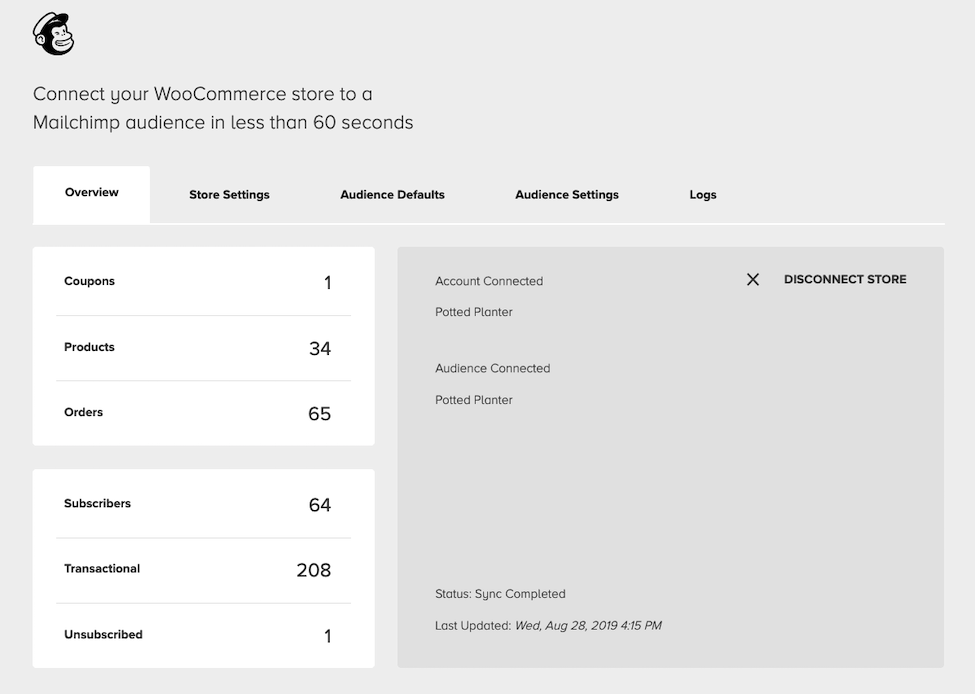Screen dimensions: 975x694
Task: Open the Audience Defaults tab
Action: (x=392, y=195)
